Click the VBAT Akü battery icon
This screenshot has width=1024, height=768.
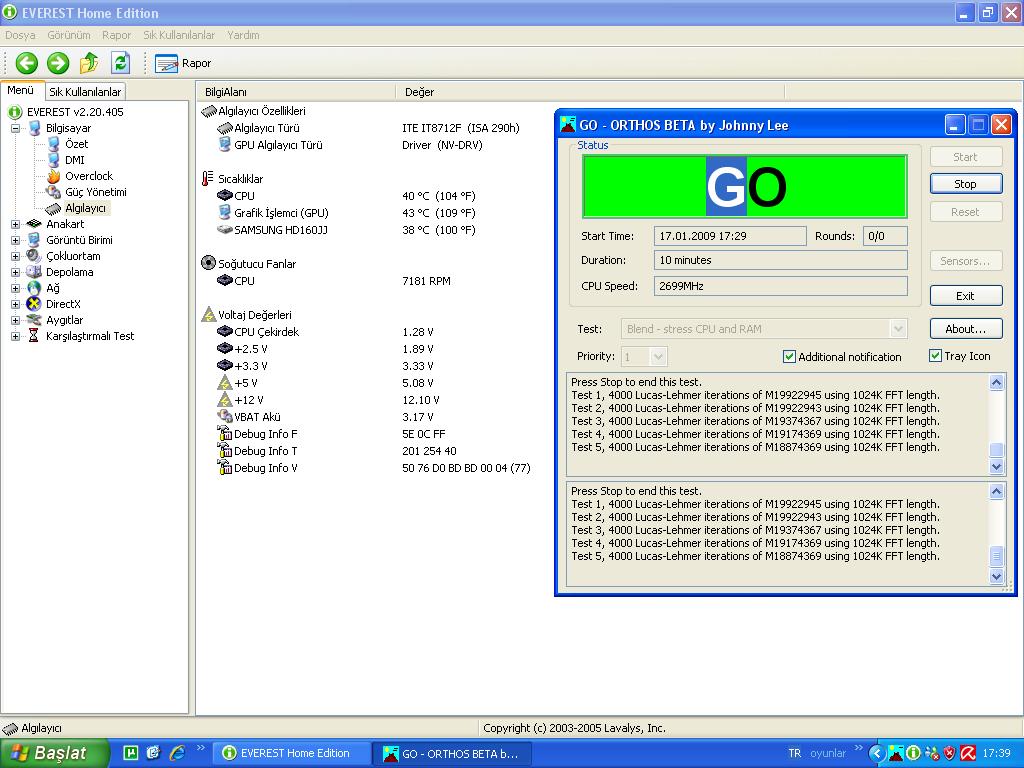225,416
